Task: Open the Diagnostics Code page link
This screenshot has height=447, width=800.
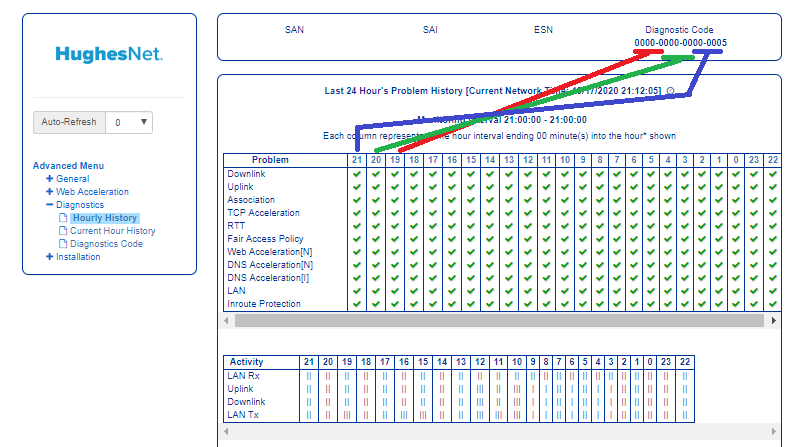Action: 106,244
